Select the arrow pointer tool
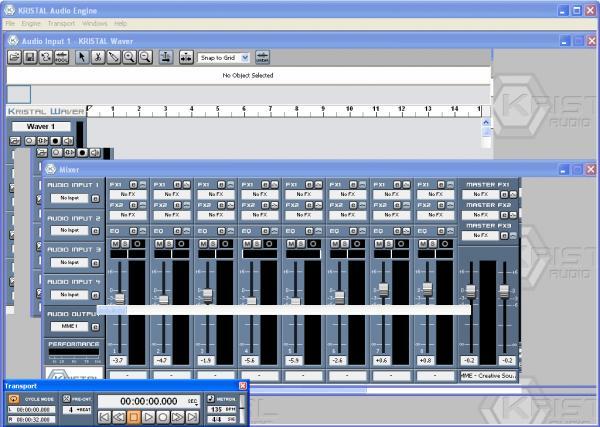Image resolution: width=600 pixels, height=427 pixels. pos(83,58)
